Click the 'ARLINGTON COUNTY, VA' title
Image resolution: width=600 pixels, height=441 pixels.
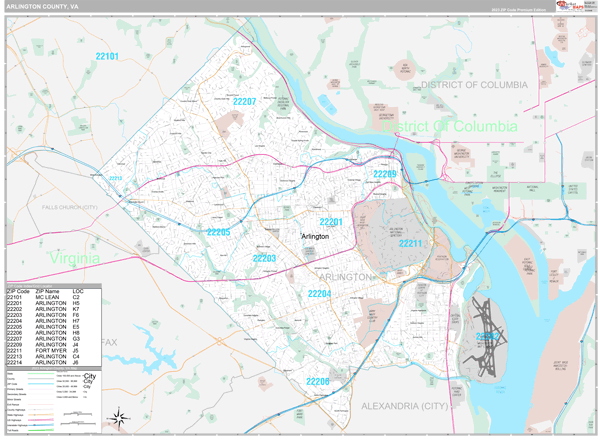(x=46, y=9)
